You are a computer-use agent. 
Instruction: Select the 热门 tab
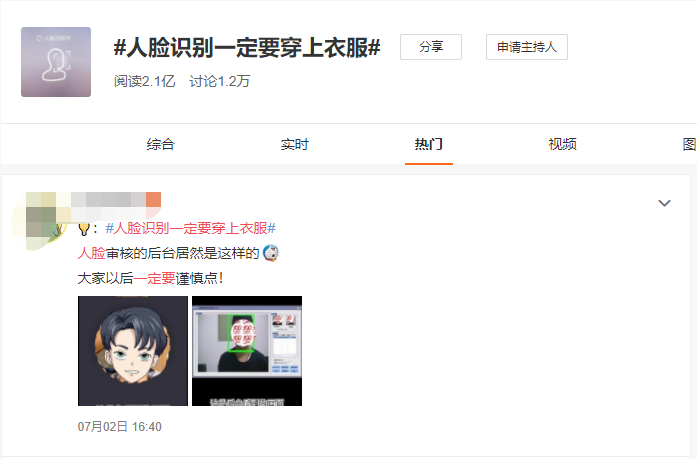(429, 144)
